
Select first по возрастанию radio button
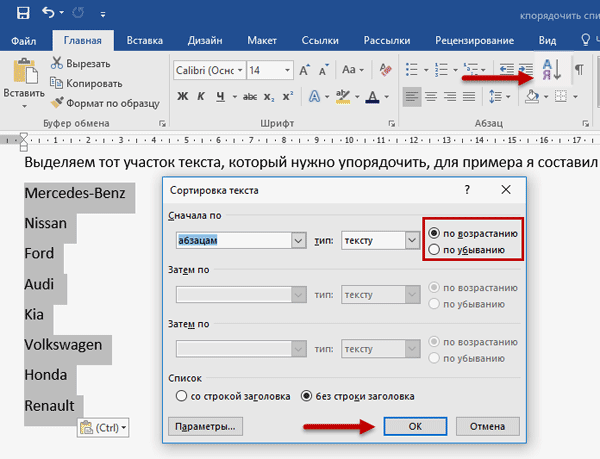coord(434,233)
